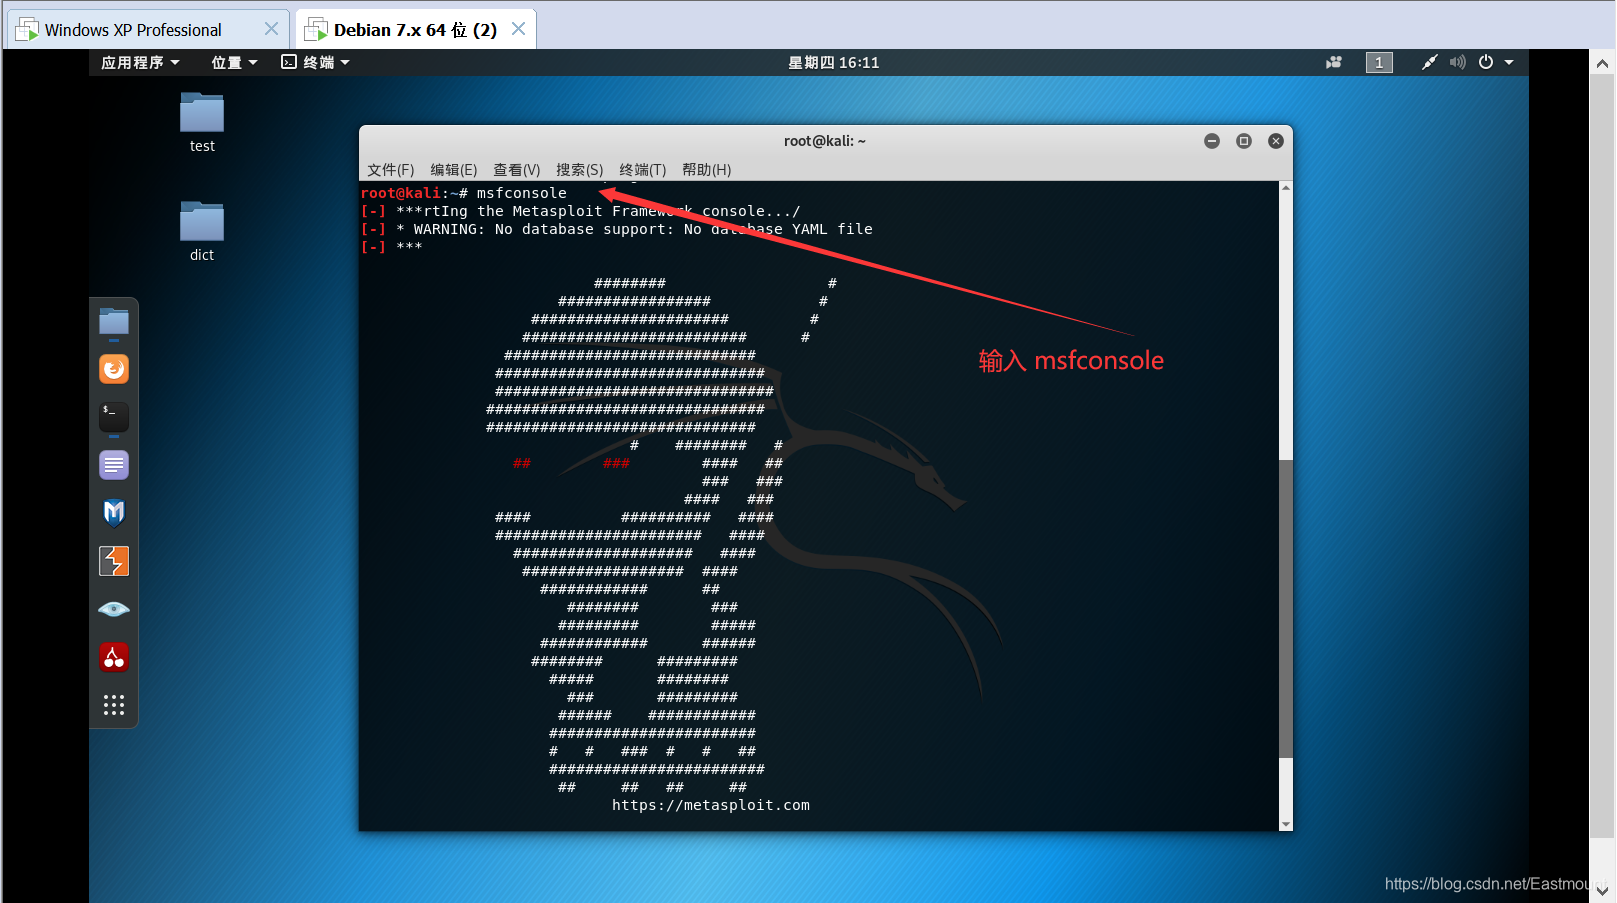Screen dimensions: 1617x903
Task: Open the 文件(F) terminal menu
Action: coord(390,170)
